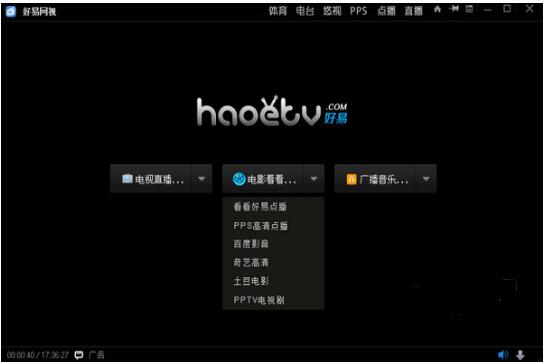Click the mini-mode window icon
The height and width of the screenshot is (362, 545).
click(x=469, y=9)
